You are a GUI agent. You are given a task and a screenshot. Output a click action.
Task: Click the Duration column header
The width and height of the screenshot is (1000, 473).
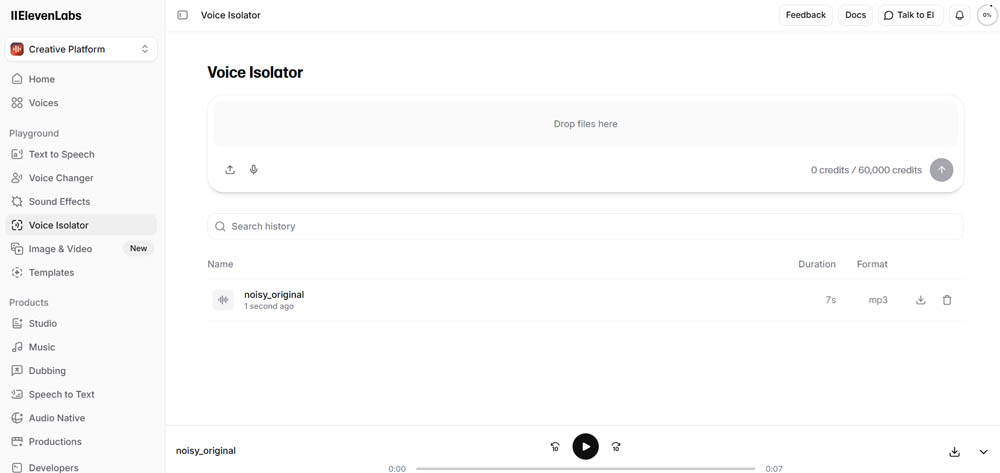(817, 264)
